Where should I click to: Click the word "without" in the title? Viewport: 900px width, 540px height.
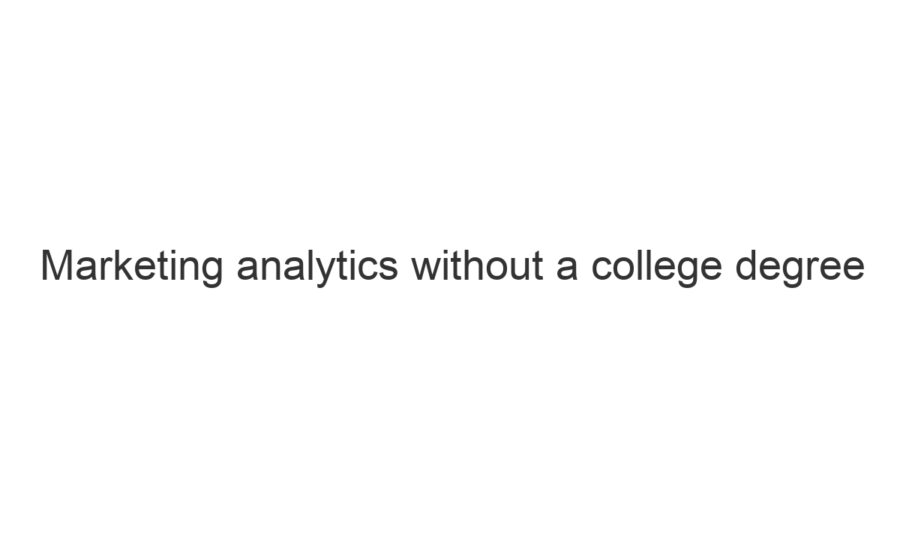(x=476, y=267)
